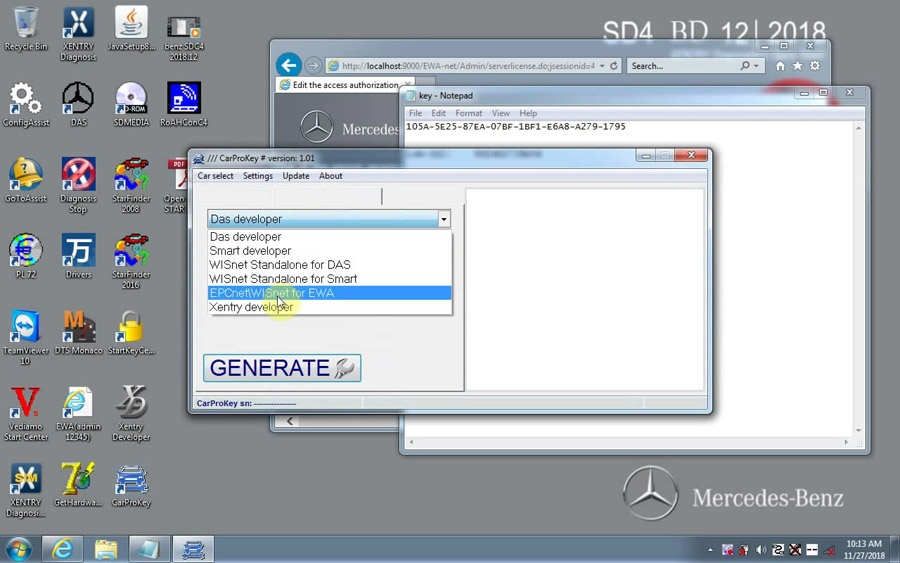Collapse the Das developer combo box arrow

pyautogui.click(x=444, y=219)
